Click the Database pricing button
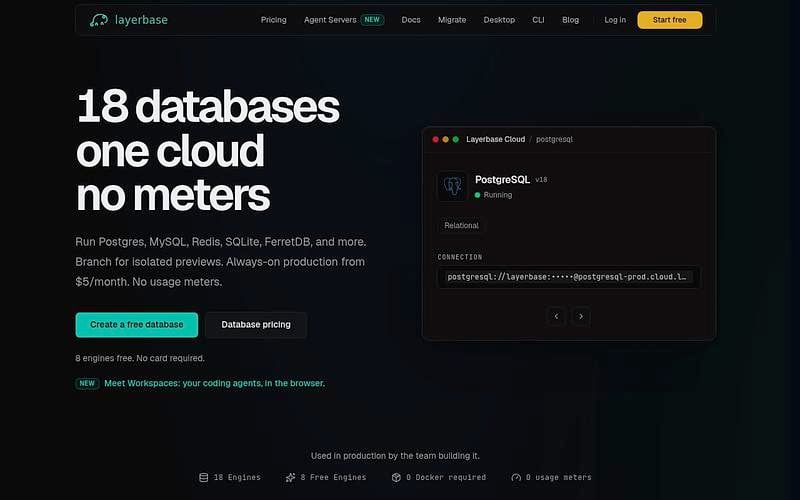The height and width of the screenshot is (500, 800). (x=256, y=325)
